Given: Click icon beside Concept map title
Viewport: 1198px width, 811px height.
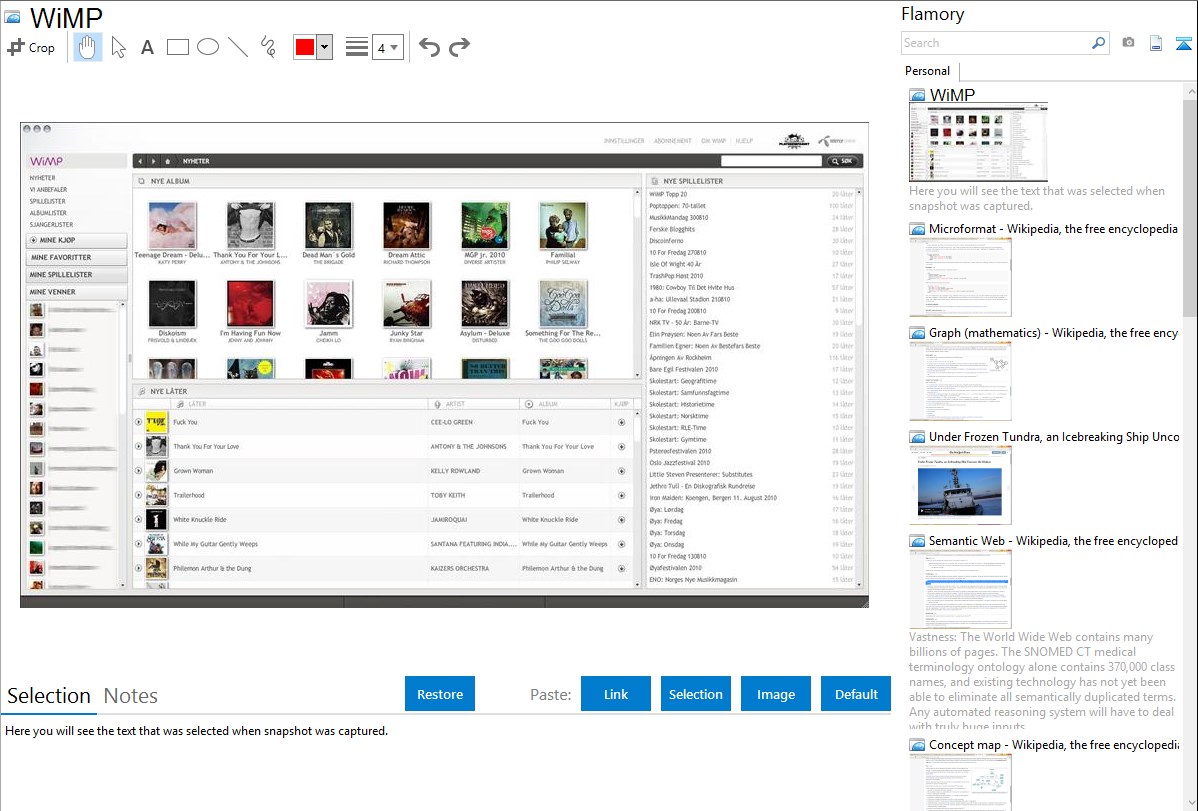Looking at the screenshot, I should click(917, 745).
